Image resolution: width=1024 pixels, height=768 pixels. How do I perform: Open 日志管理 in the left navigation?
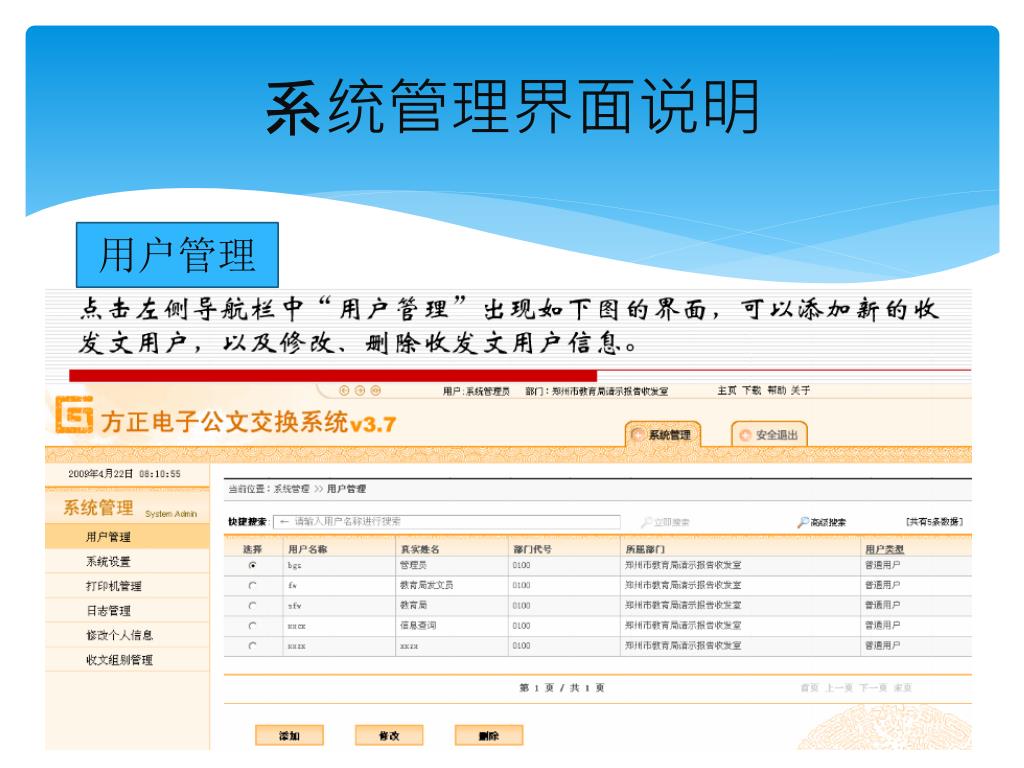108,611
